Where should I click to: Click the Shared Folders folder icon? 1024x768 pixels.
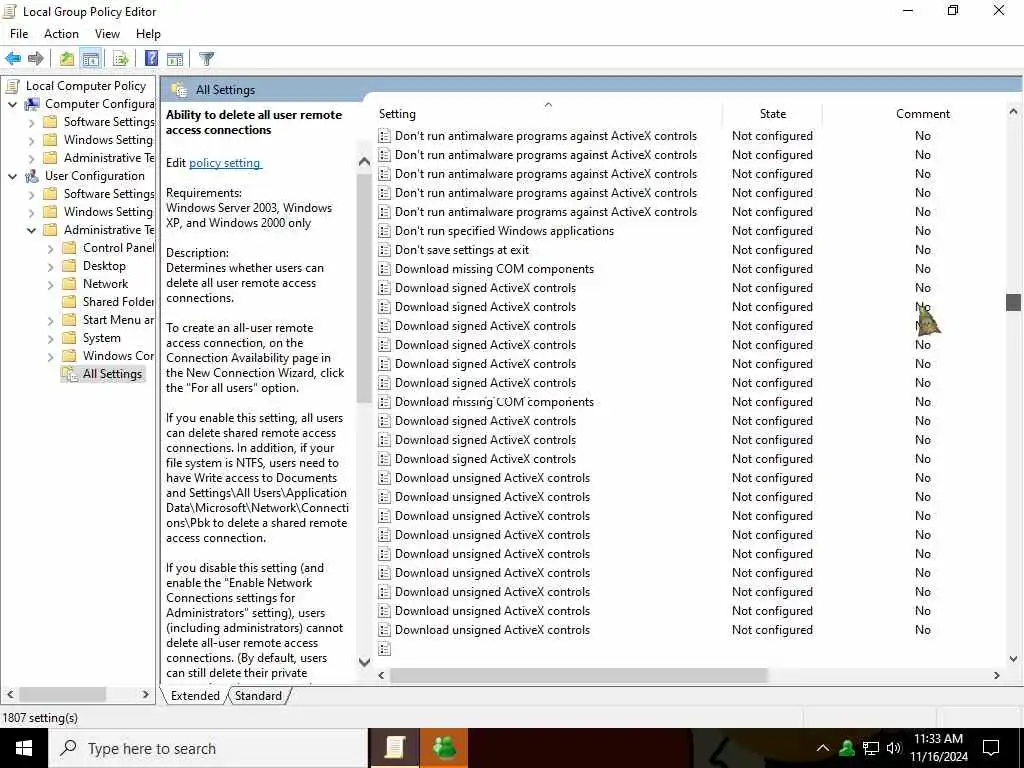[69, 302]
